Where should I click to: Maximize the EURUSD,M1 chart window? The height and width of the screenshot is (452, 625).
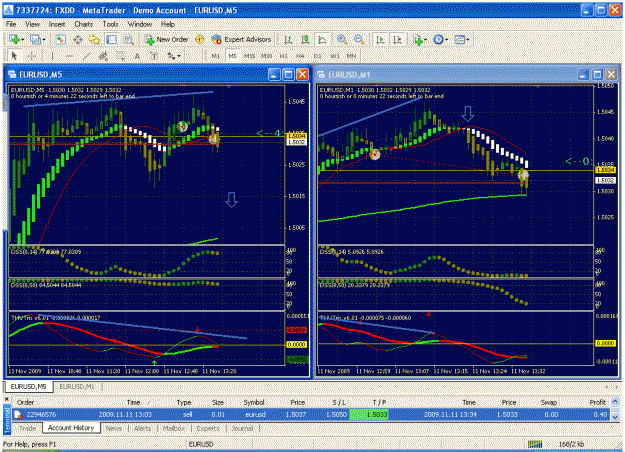coord(597,74)
